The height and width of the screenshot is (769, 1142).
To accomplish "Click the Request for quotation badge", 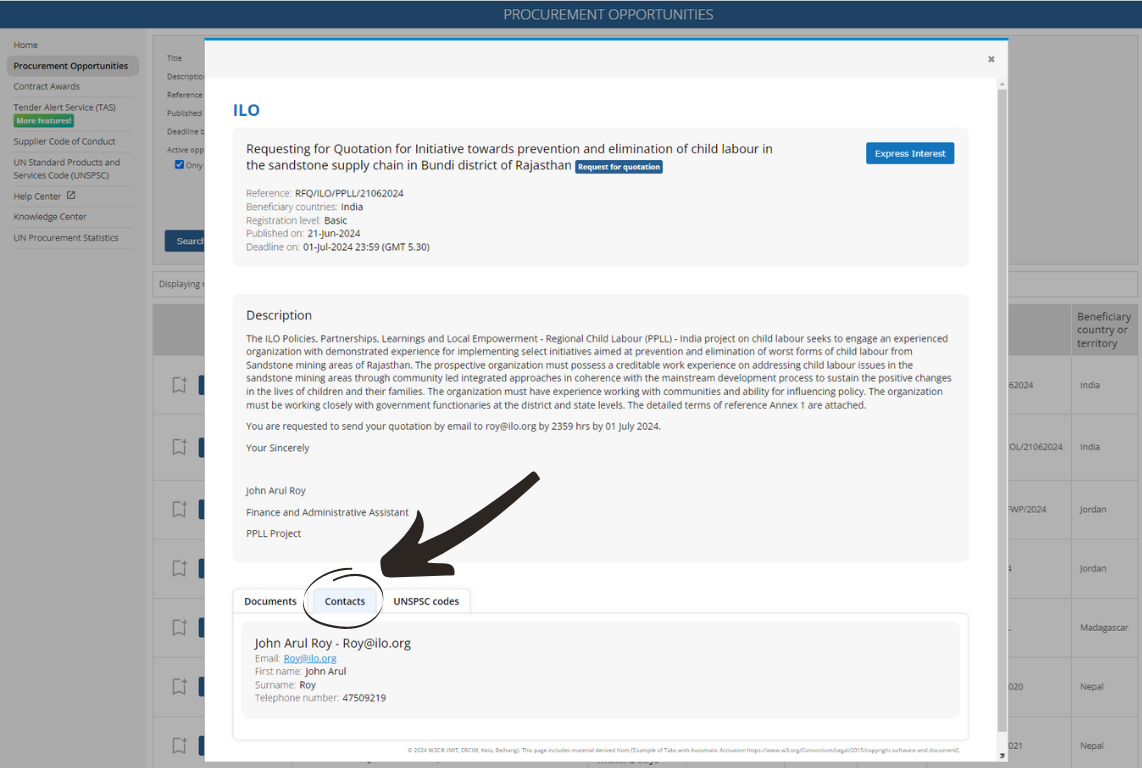I will (x=619, y=167).
